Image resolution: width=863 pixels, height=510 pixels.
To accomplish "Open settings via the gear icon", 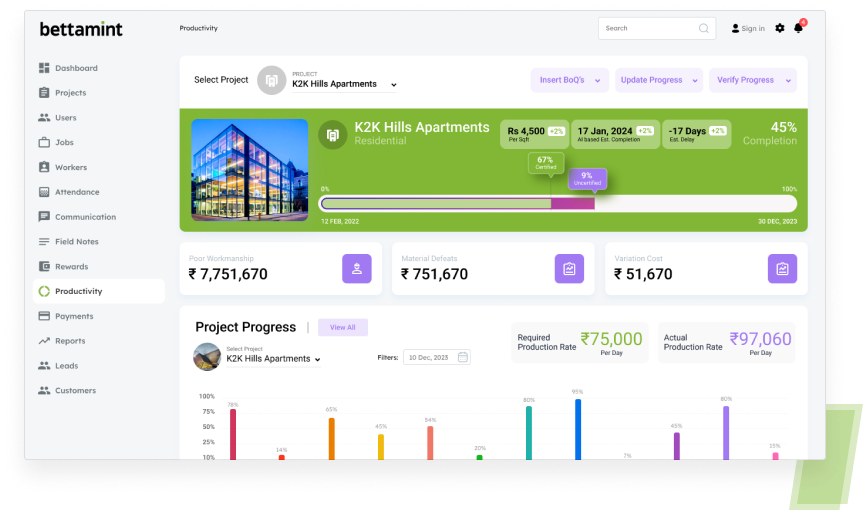I will pyautogui.click(x=780, y=28).
